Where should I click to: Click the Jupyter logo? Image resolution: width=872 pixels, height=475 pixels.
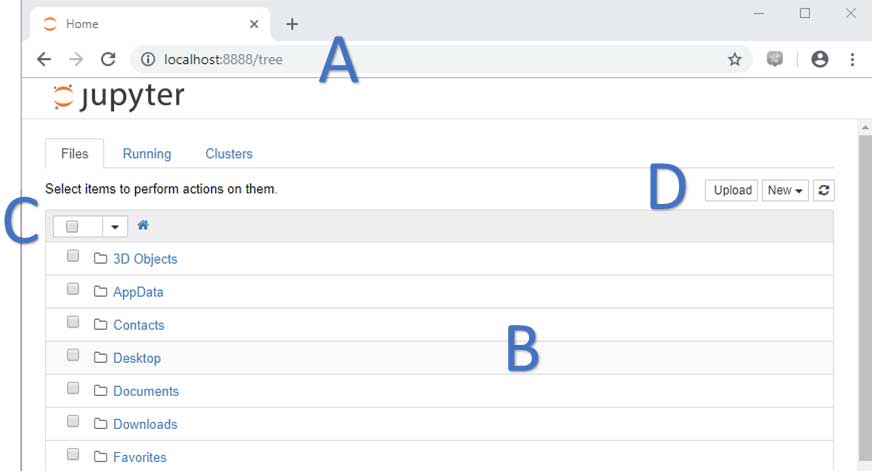pyautogui.click(x=118, y=97)
